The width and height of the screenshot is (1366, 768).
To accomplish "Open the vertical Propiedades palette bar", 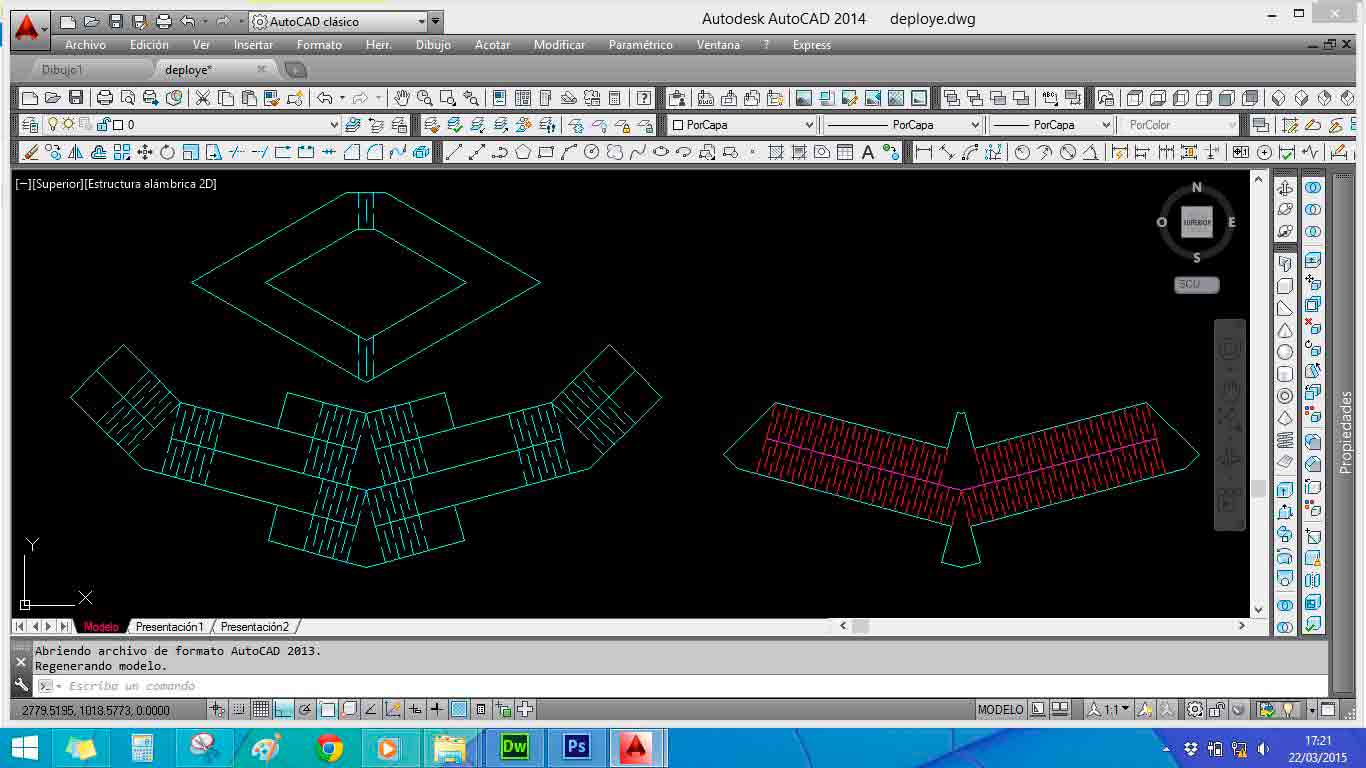I will pyautogui.click(x=1346, y=432).
